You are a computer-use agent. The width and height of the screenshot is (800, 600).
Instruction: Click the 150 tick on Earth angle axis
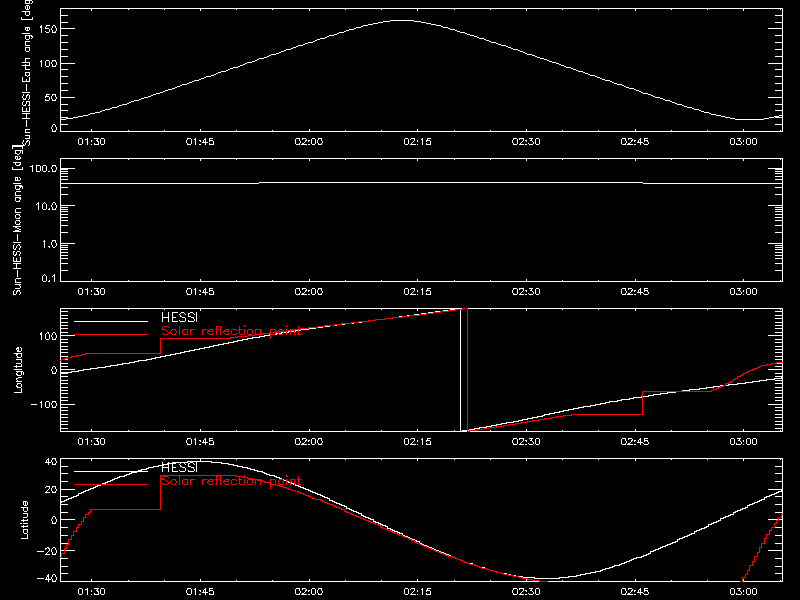point(49,29)
